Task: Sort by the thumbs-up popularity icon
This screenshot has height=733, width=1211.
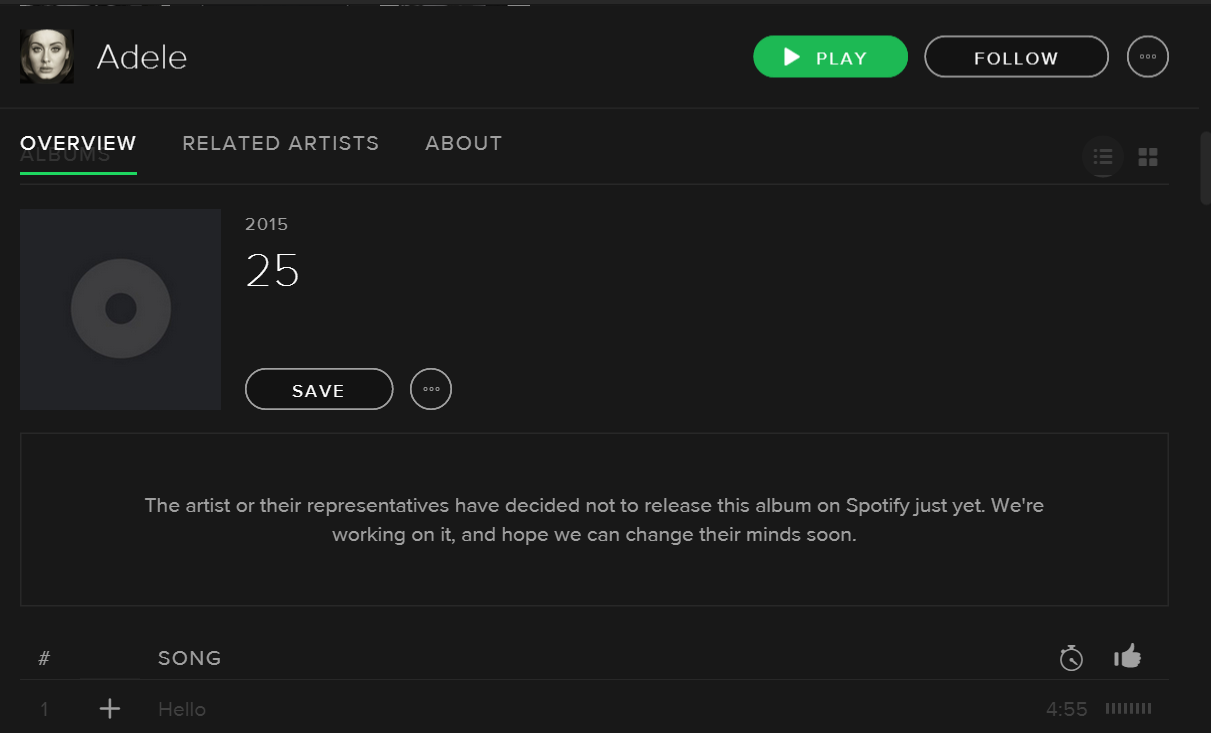Action: [1127, 657]
